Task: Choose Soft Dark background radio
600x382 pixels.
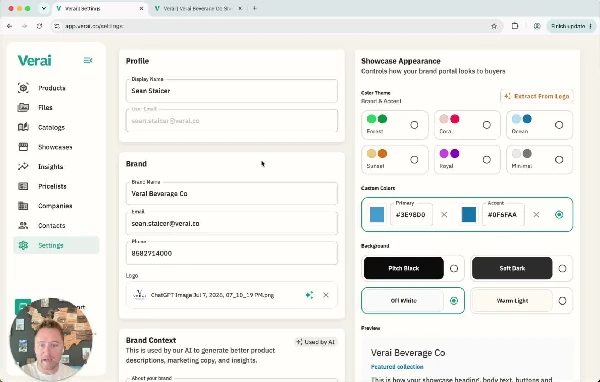Action: click(x=562, y=268)
